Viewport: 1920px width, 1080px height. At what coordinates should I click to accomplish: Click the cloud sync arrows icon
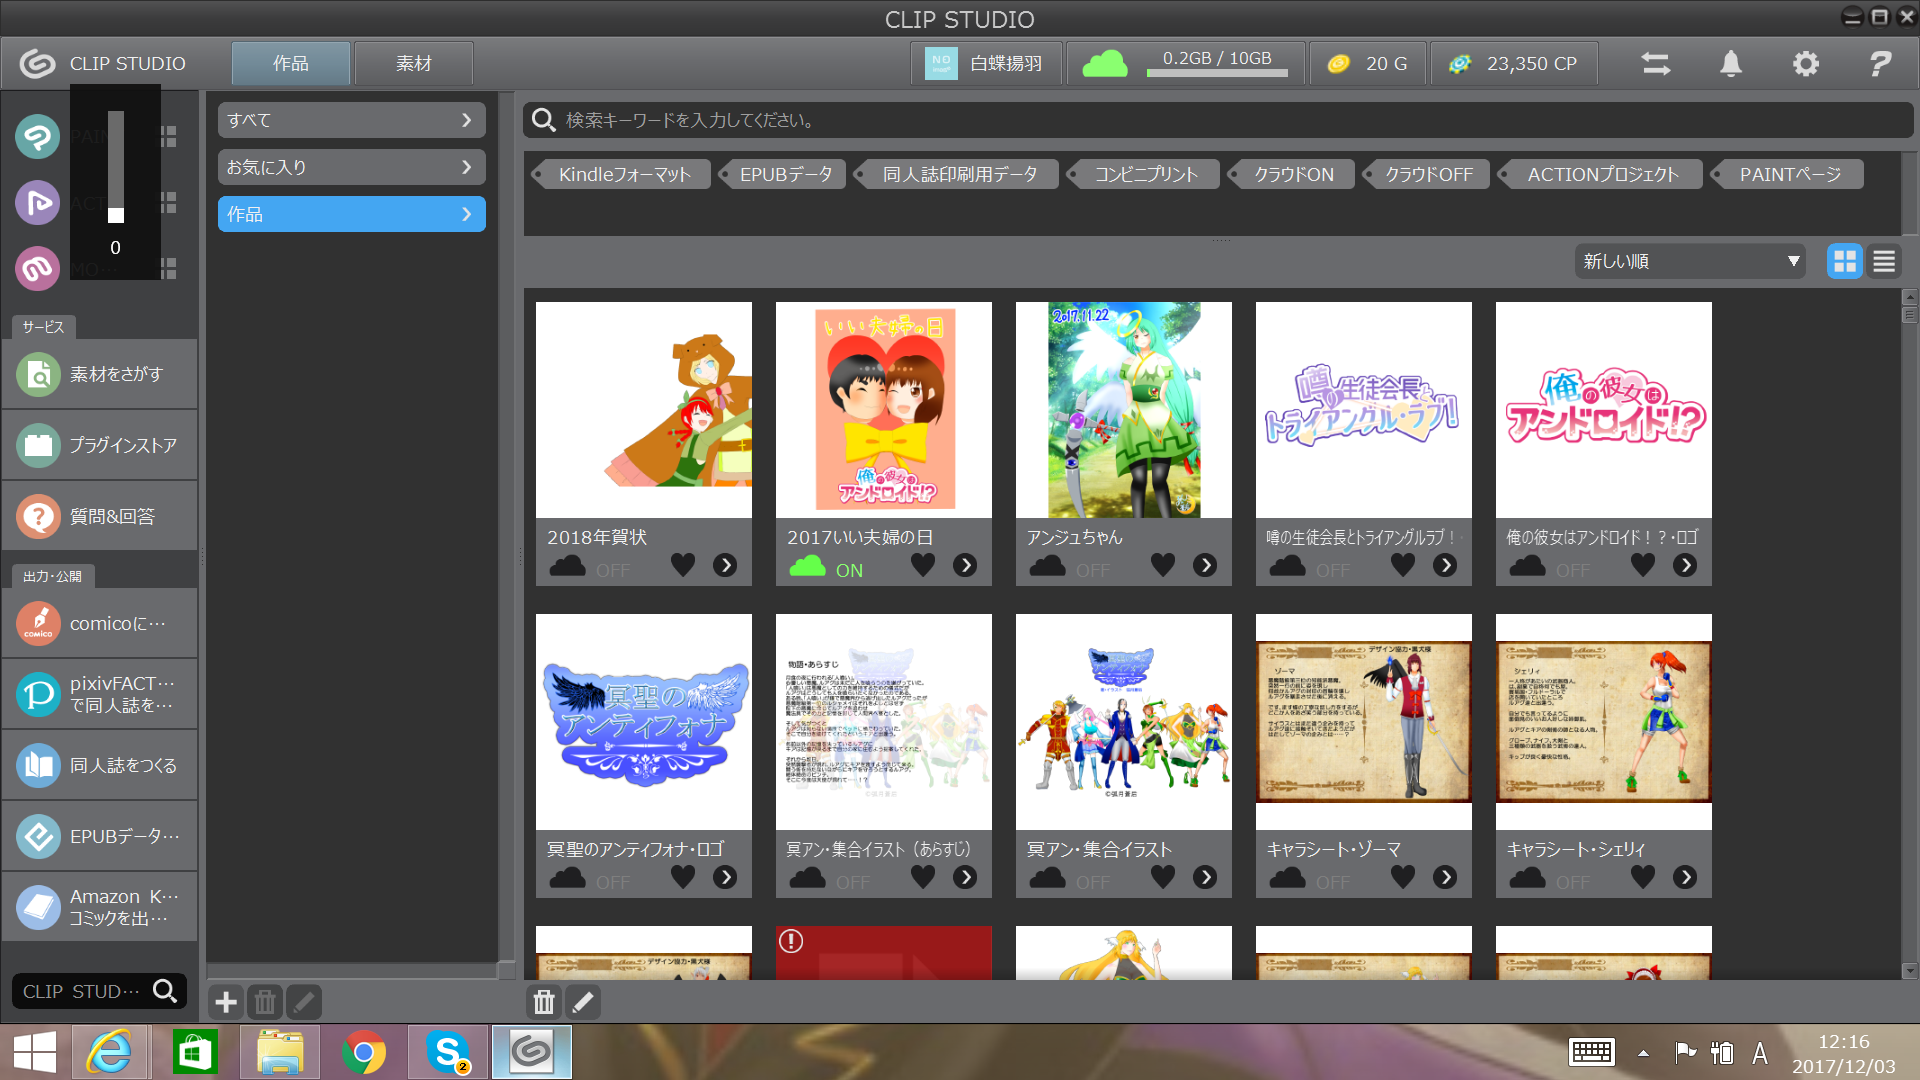pos(1655,64)
